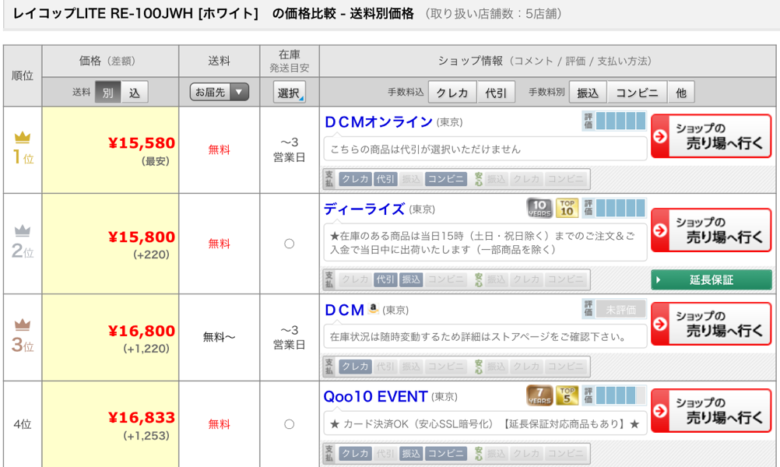Click Qoo10 EVENT コンビニ payment tag
This screenshot has height=467, width=780.
(446, 454)
